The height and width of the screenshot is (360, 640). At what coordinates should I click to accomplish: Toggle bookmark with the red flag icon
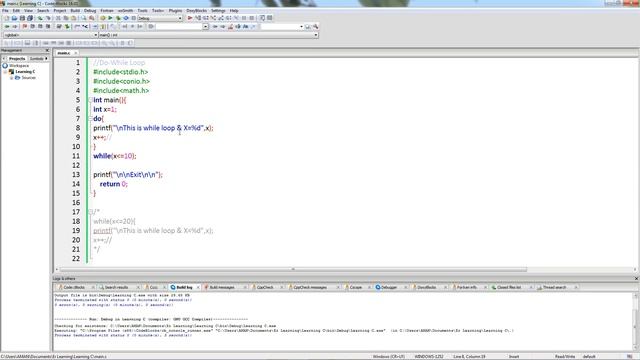click(24, 27)
